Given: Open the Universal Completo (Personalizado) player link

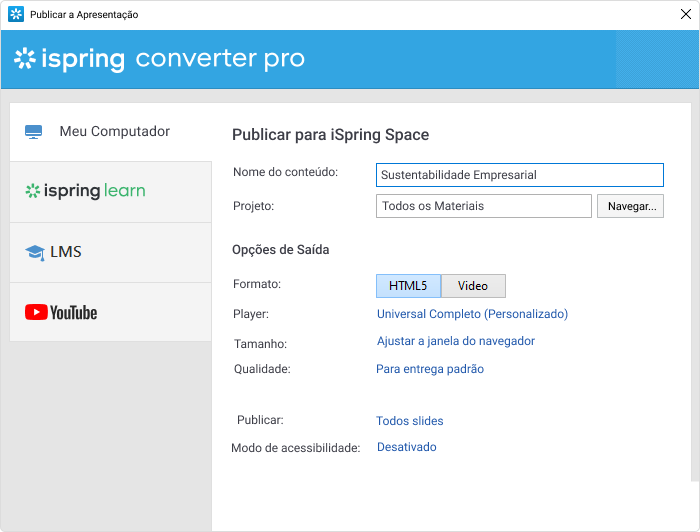Looking at the screenshot, I should pos(472,314).
